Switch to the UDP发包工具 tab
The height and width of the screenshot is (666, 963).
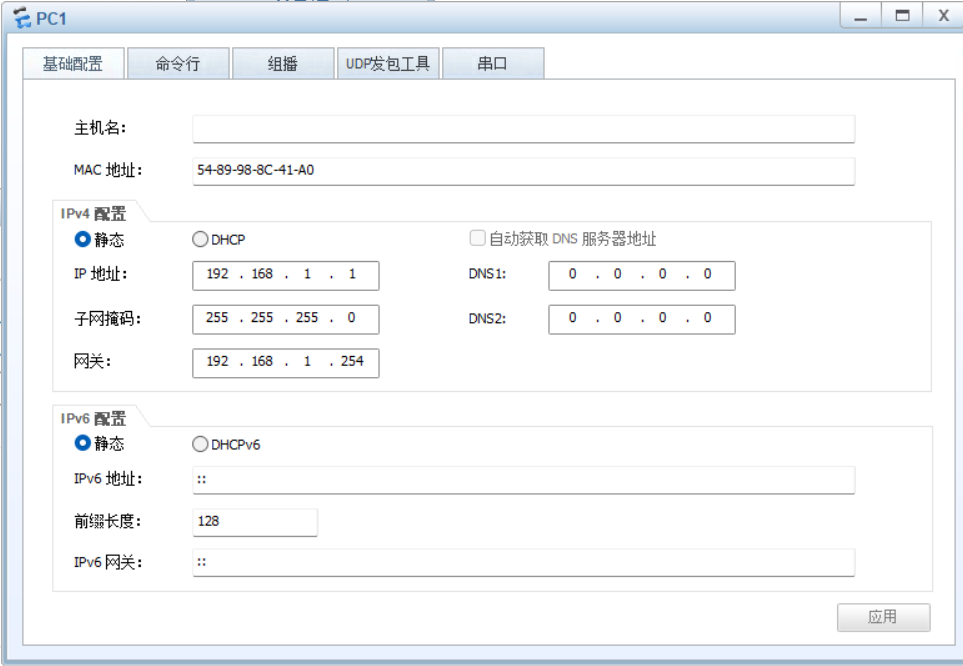(x=388, y=63)
